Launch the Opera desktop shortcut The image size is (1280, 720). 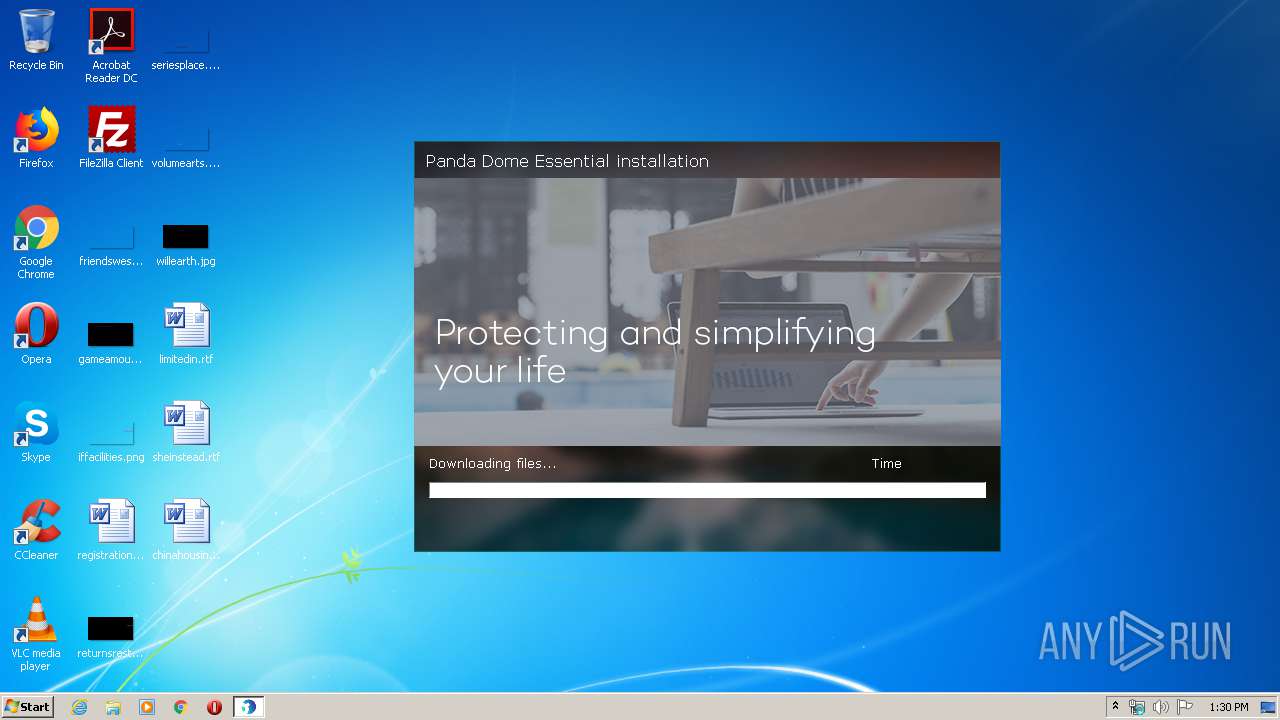[x=36, y=334]
